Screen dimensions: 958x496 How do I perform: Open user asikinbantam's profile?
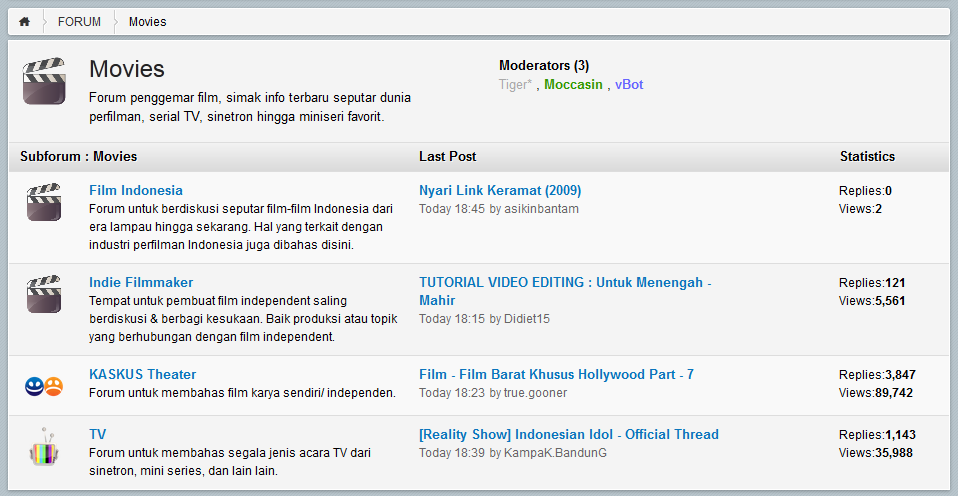coord(540,209)
